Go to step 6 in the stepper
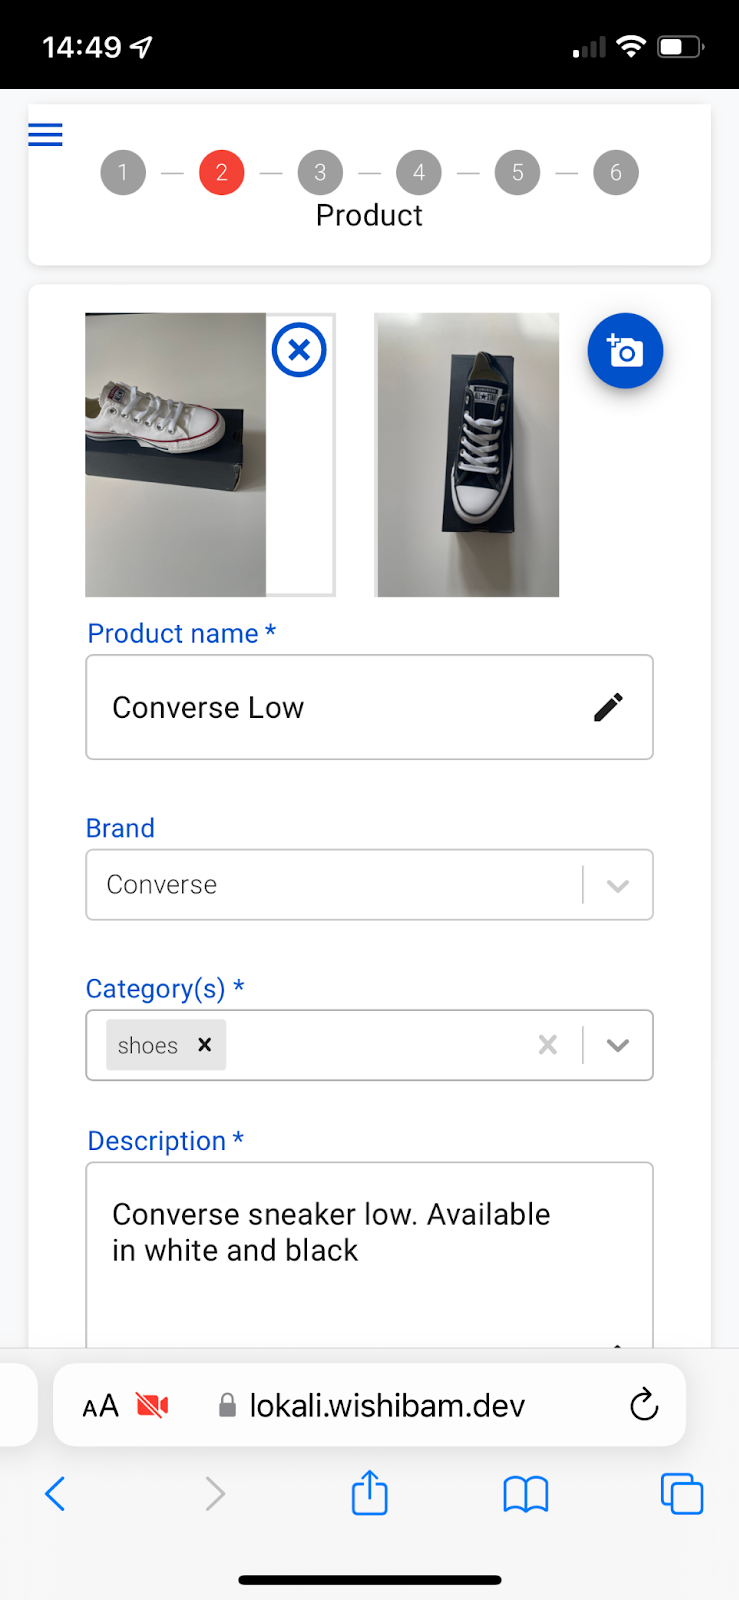739x1600 pixels. (x=616, y=172)
